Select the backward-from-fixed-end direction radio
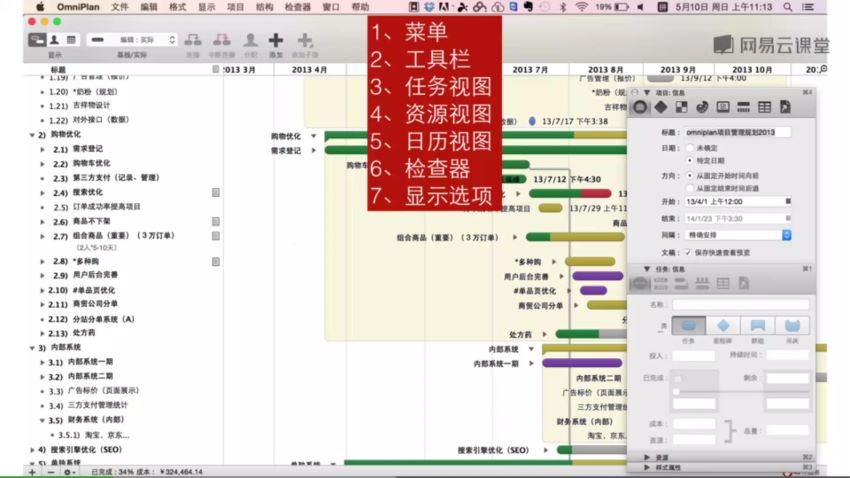Image resolution: width=850 pixels, height=478 pixels. [690, 188]
